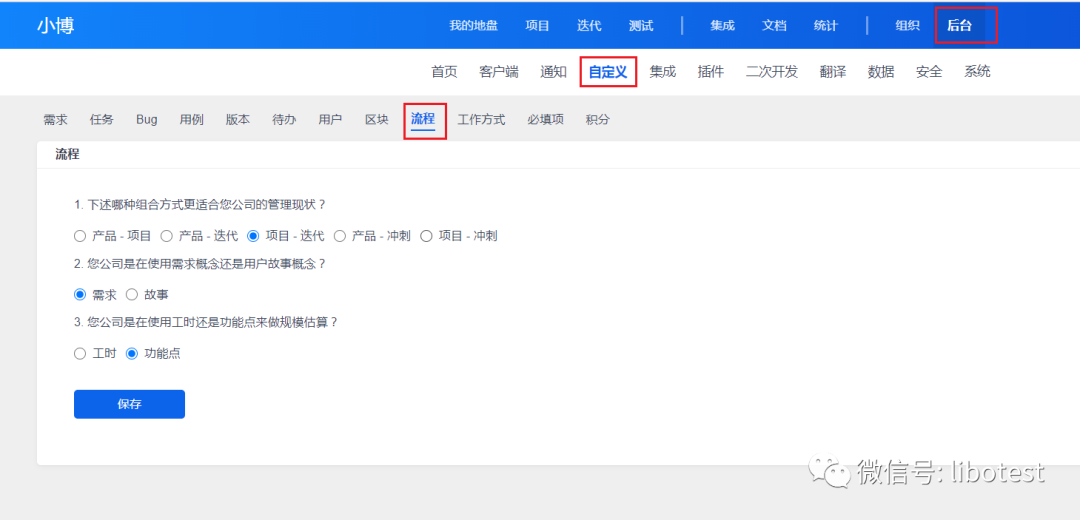
Task: Open the 我的地盘 top menu
Action: [473, 25]
